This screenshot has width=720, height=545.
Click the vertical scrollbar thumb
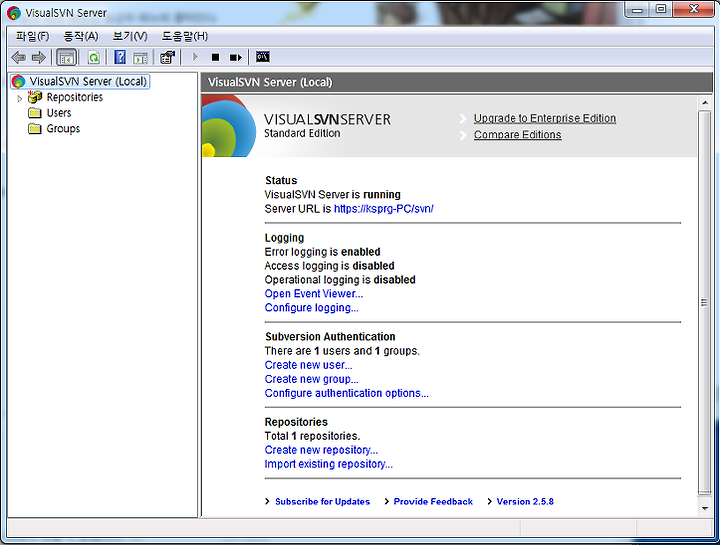pyautogui.click(x=704, y=302)
